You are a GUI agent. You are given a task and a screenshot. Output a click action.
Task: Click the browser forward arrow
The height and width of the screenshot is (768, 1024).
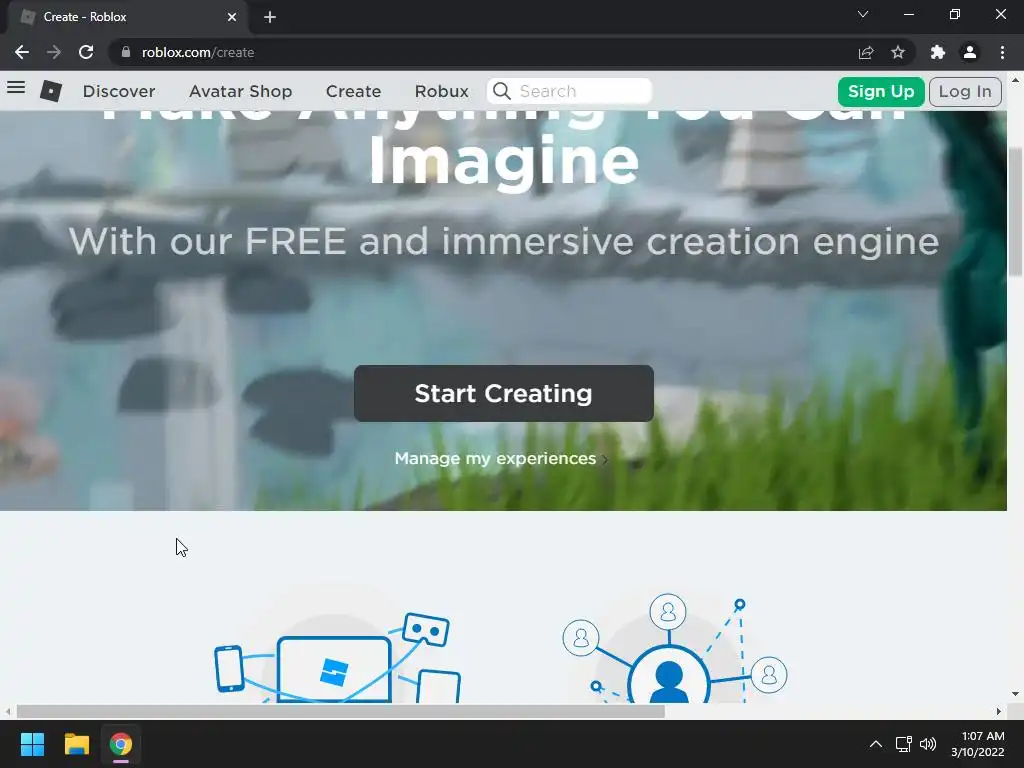[x=54, y=52]
